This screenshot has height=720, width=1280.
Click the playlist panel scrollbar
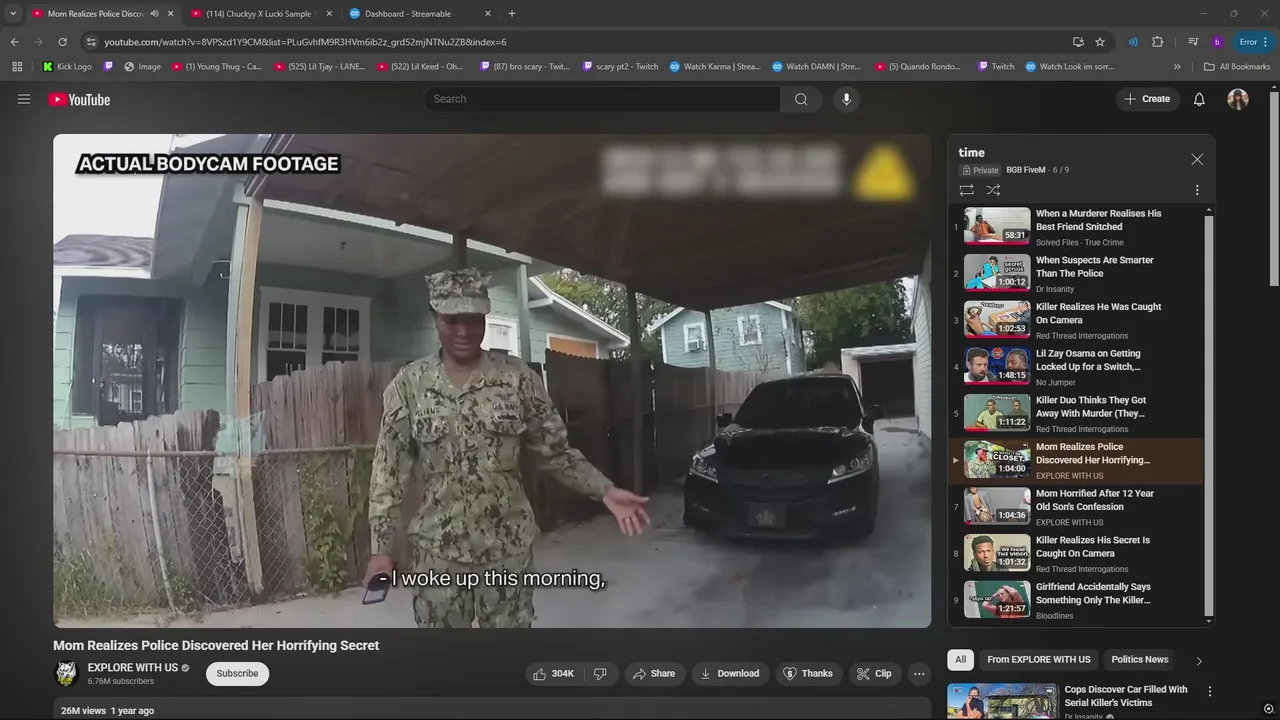point(1209,416)
